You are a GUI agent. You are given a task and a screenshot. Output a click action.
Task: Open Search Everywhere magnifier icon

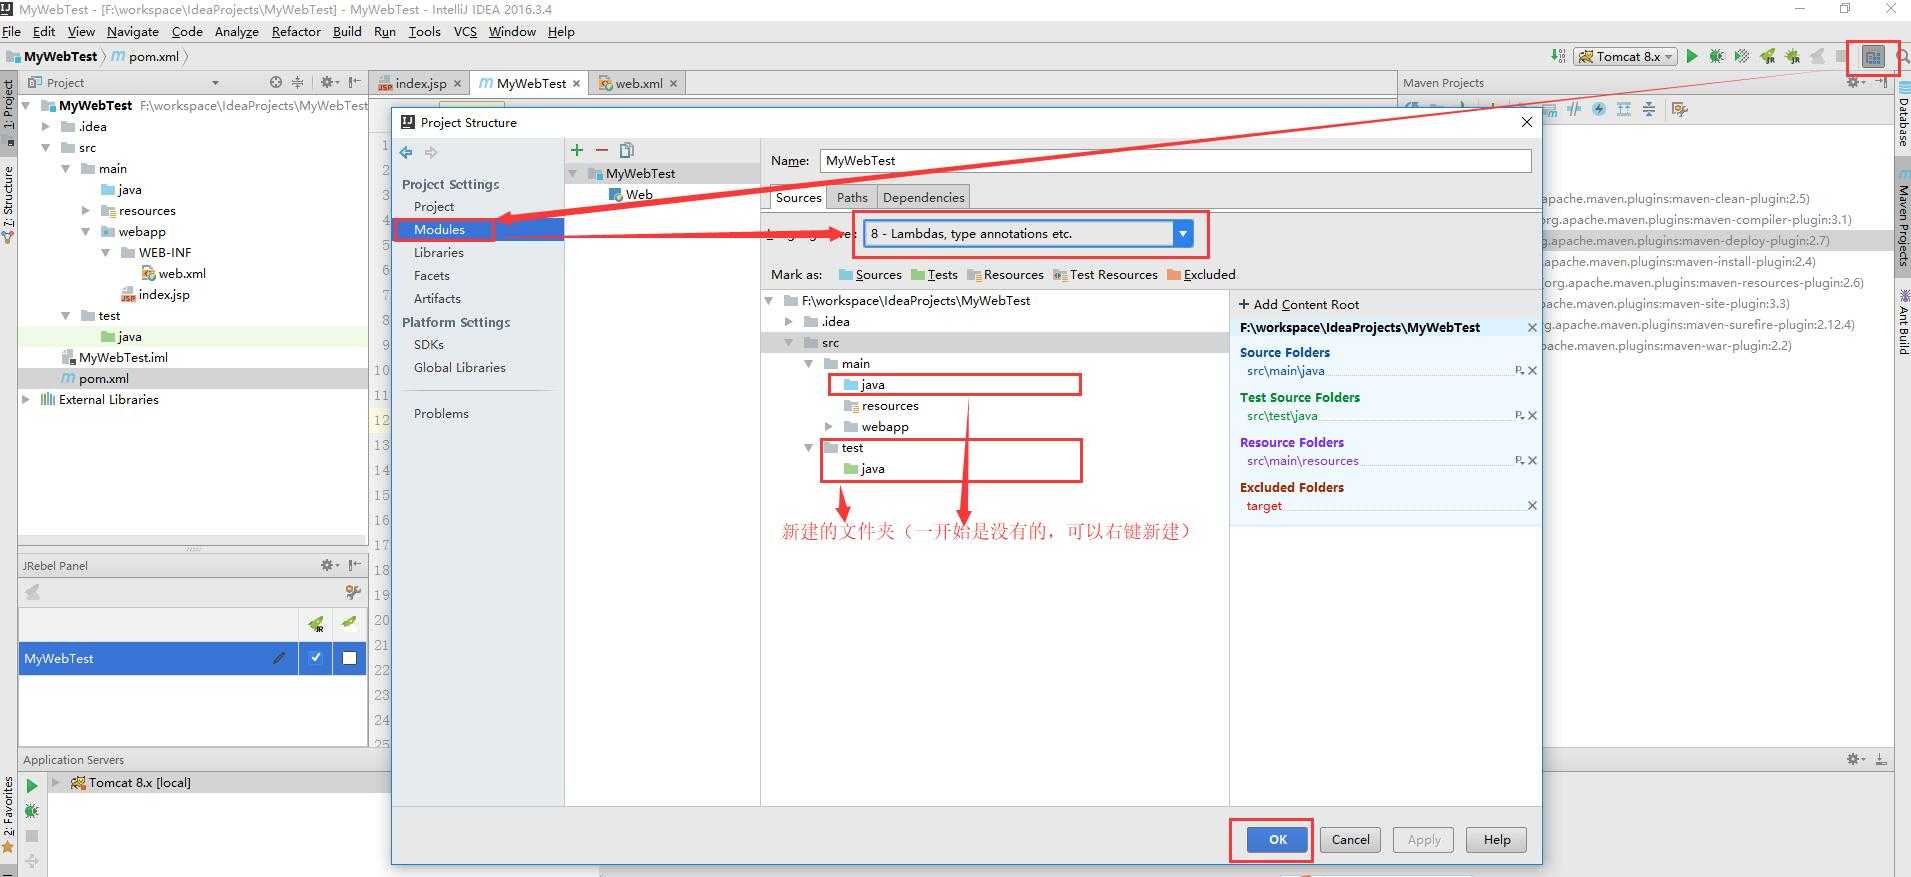(1903, 57)
